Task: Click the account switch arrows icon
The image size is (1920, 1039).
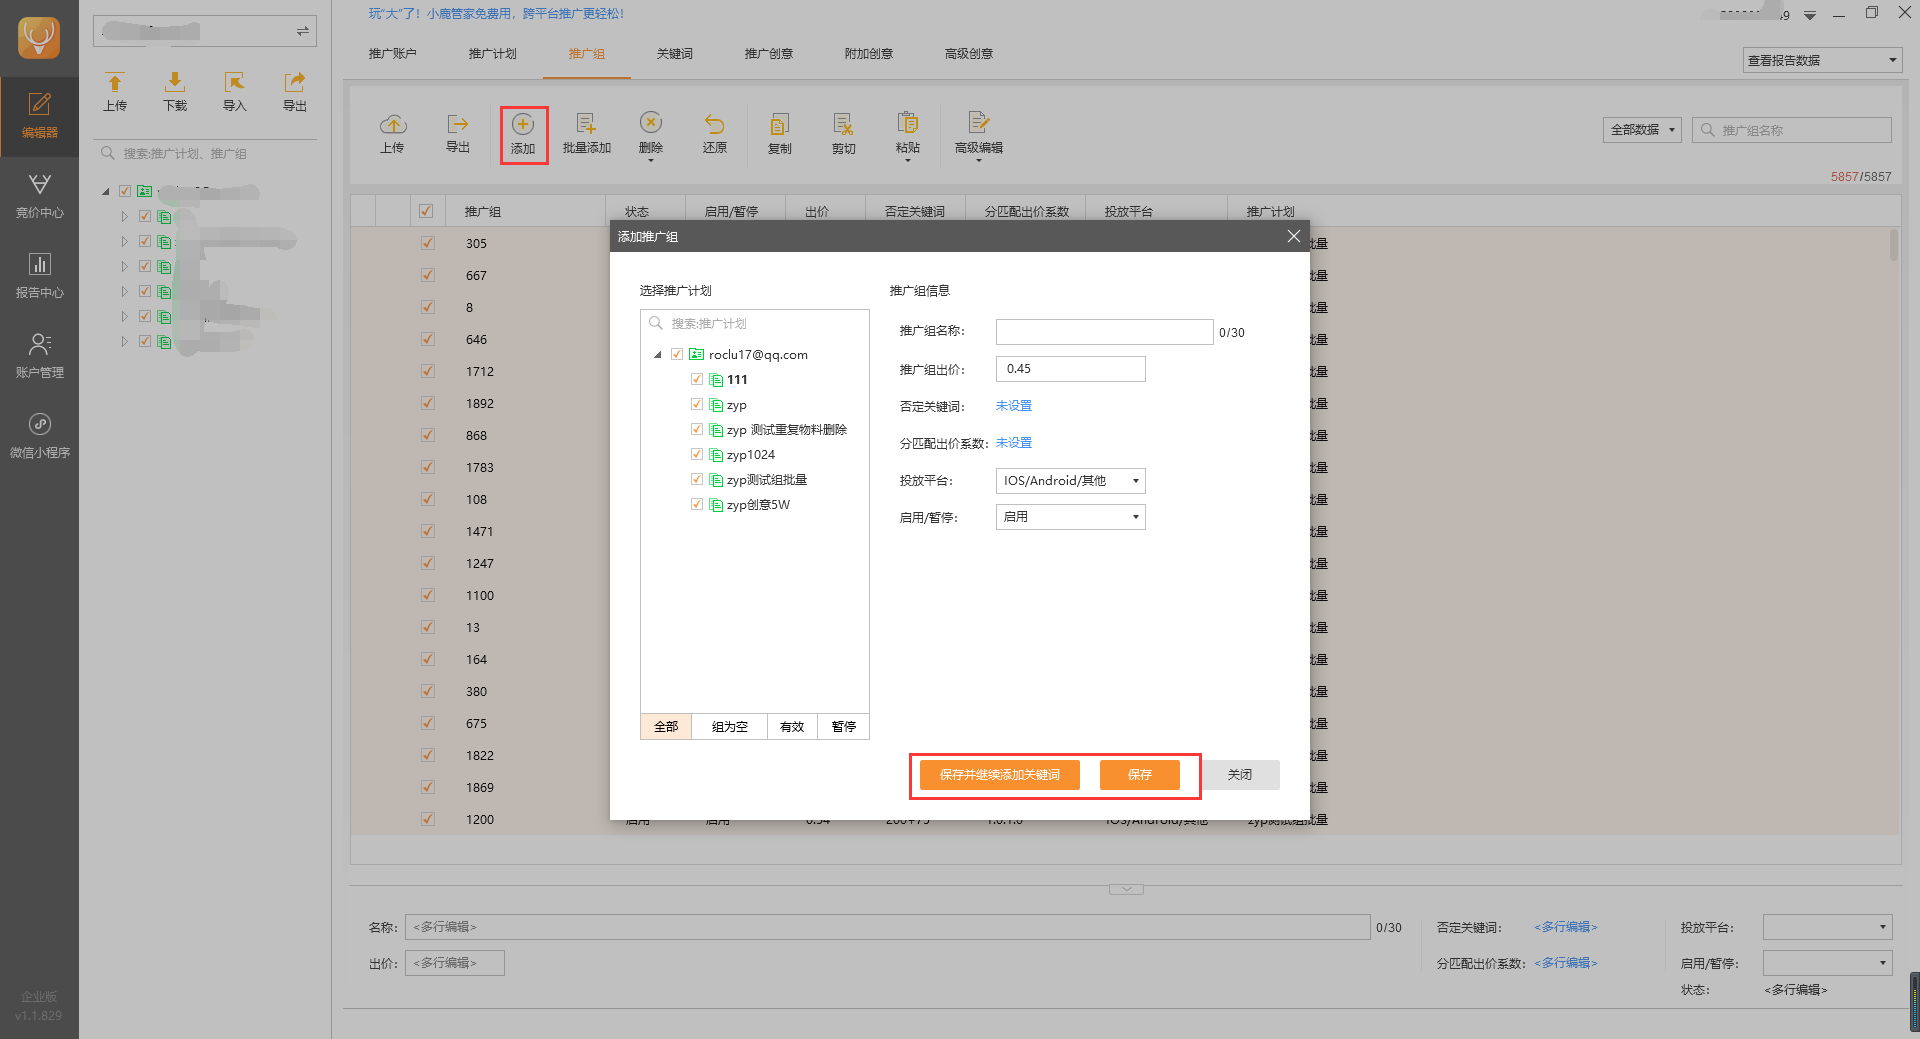Action: click(302, 32)
